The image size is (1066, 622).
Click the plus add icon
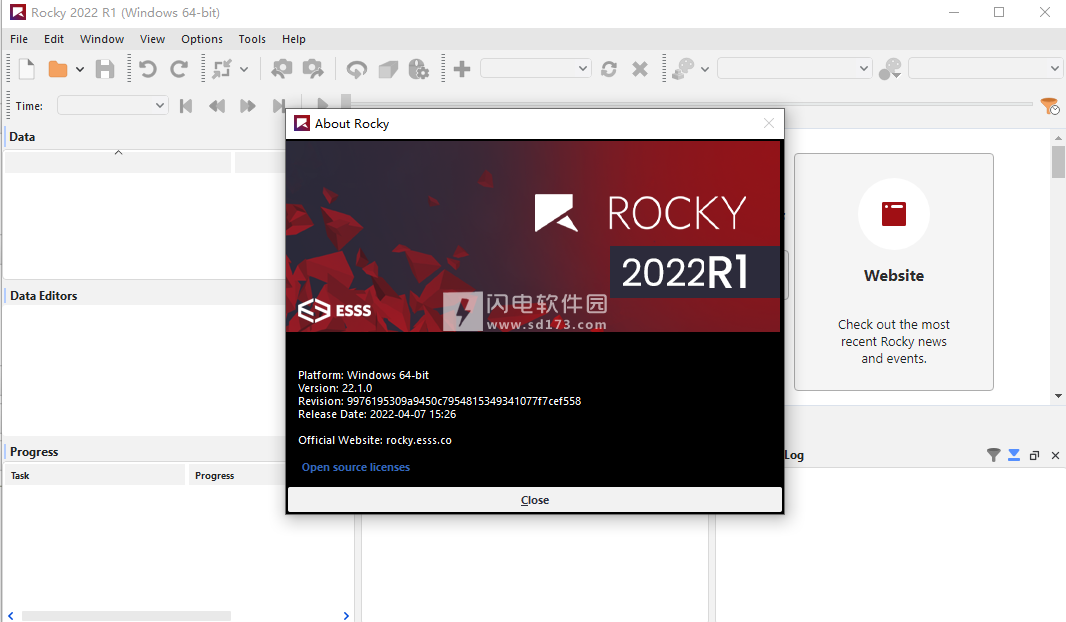462,69
